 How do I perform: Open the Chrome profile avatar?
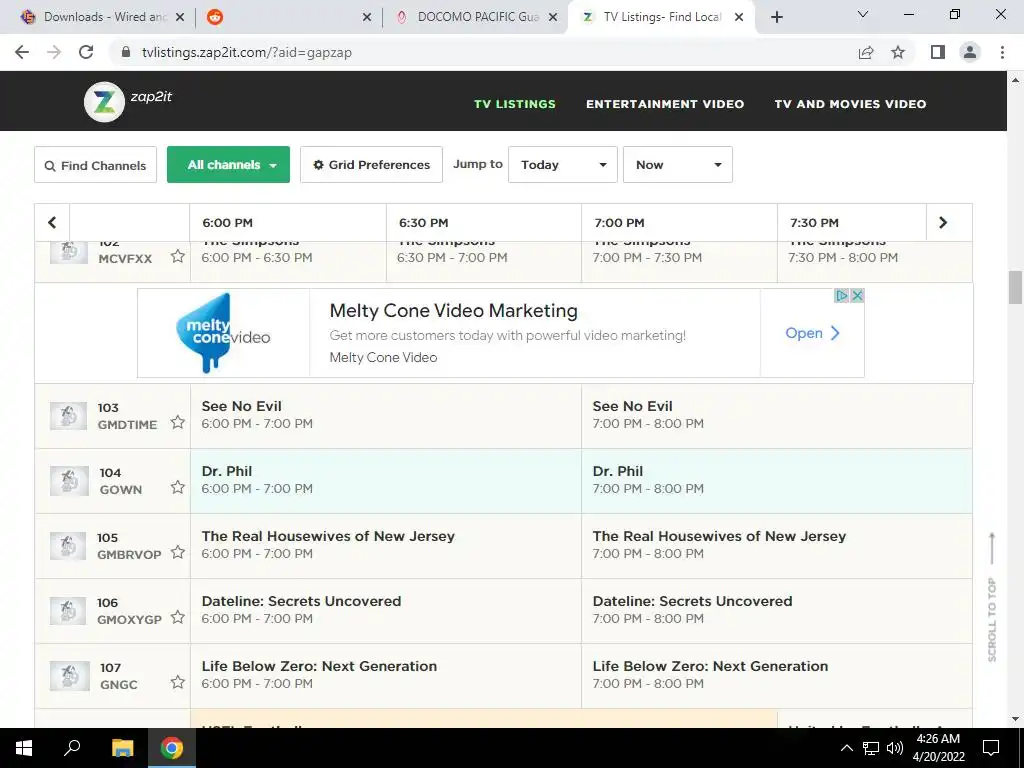click(x=970, y=52)
